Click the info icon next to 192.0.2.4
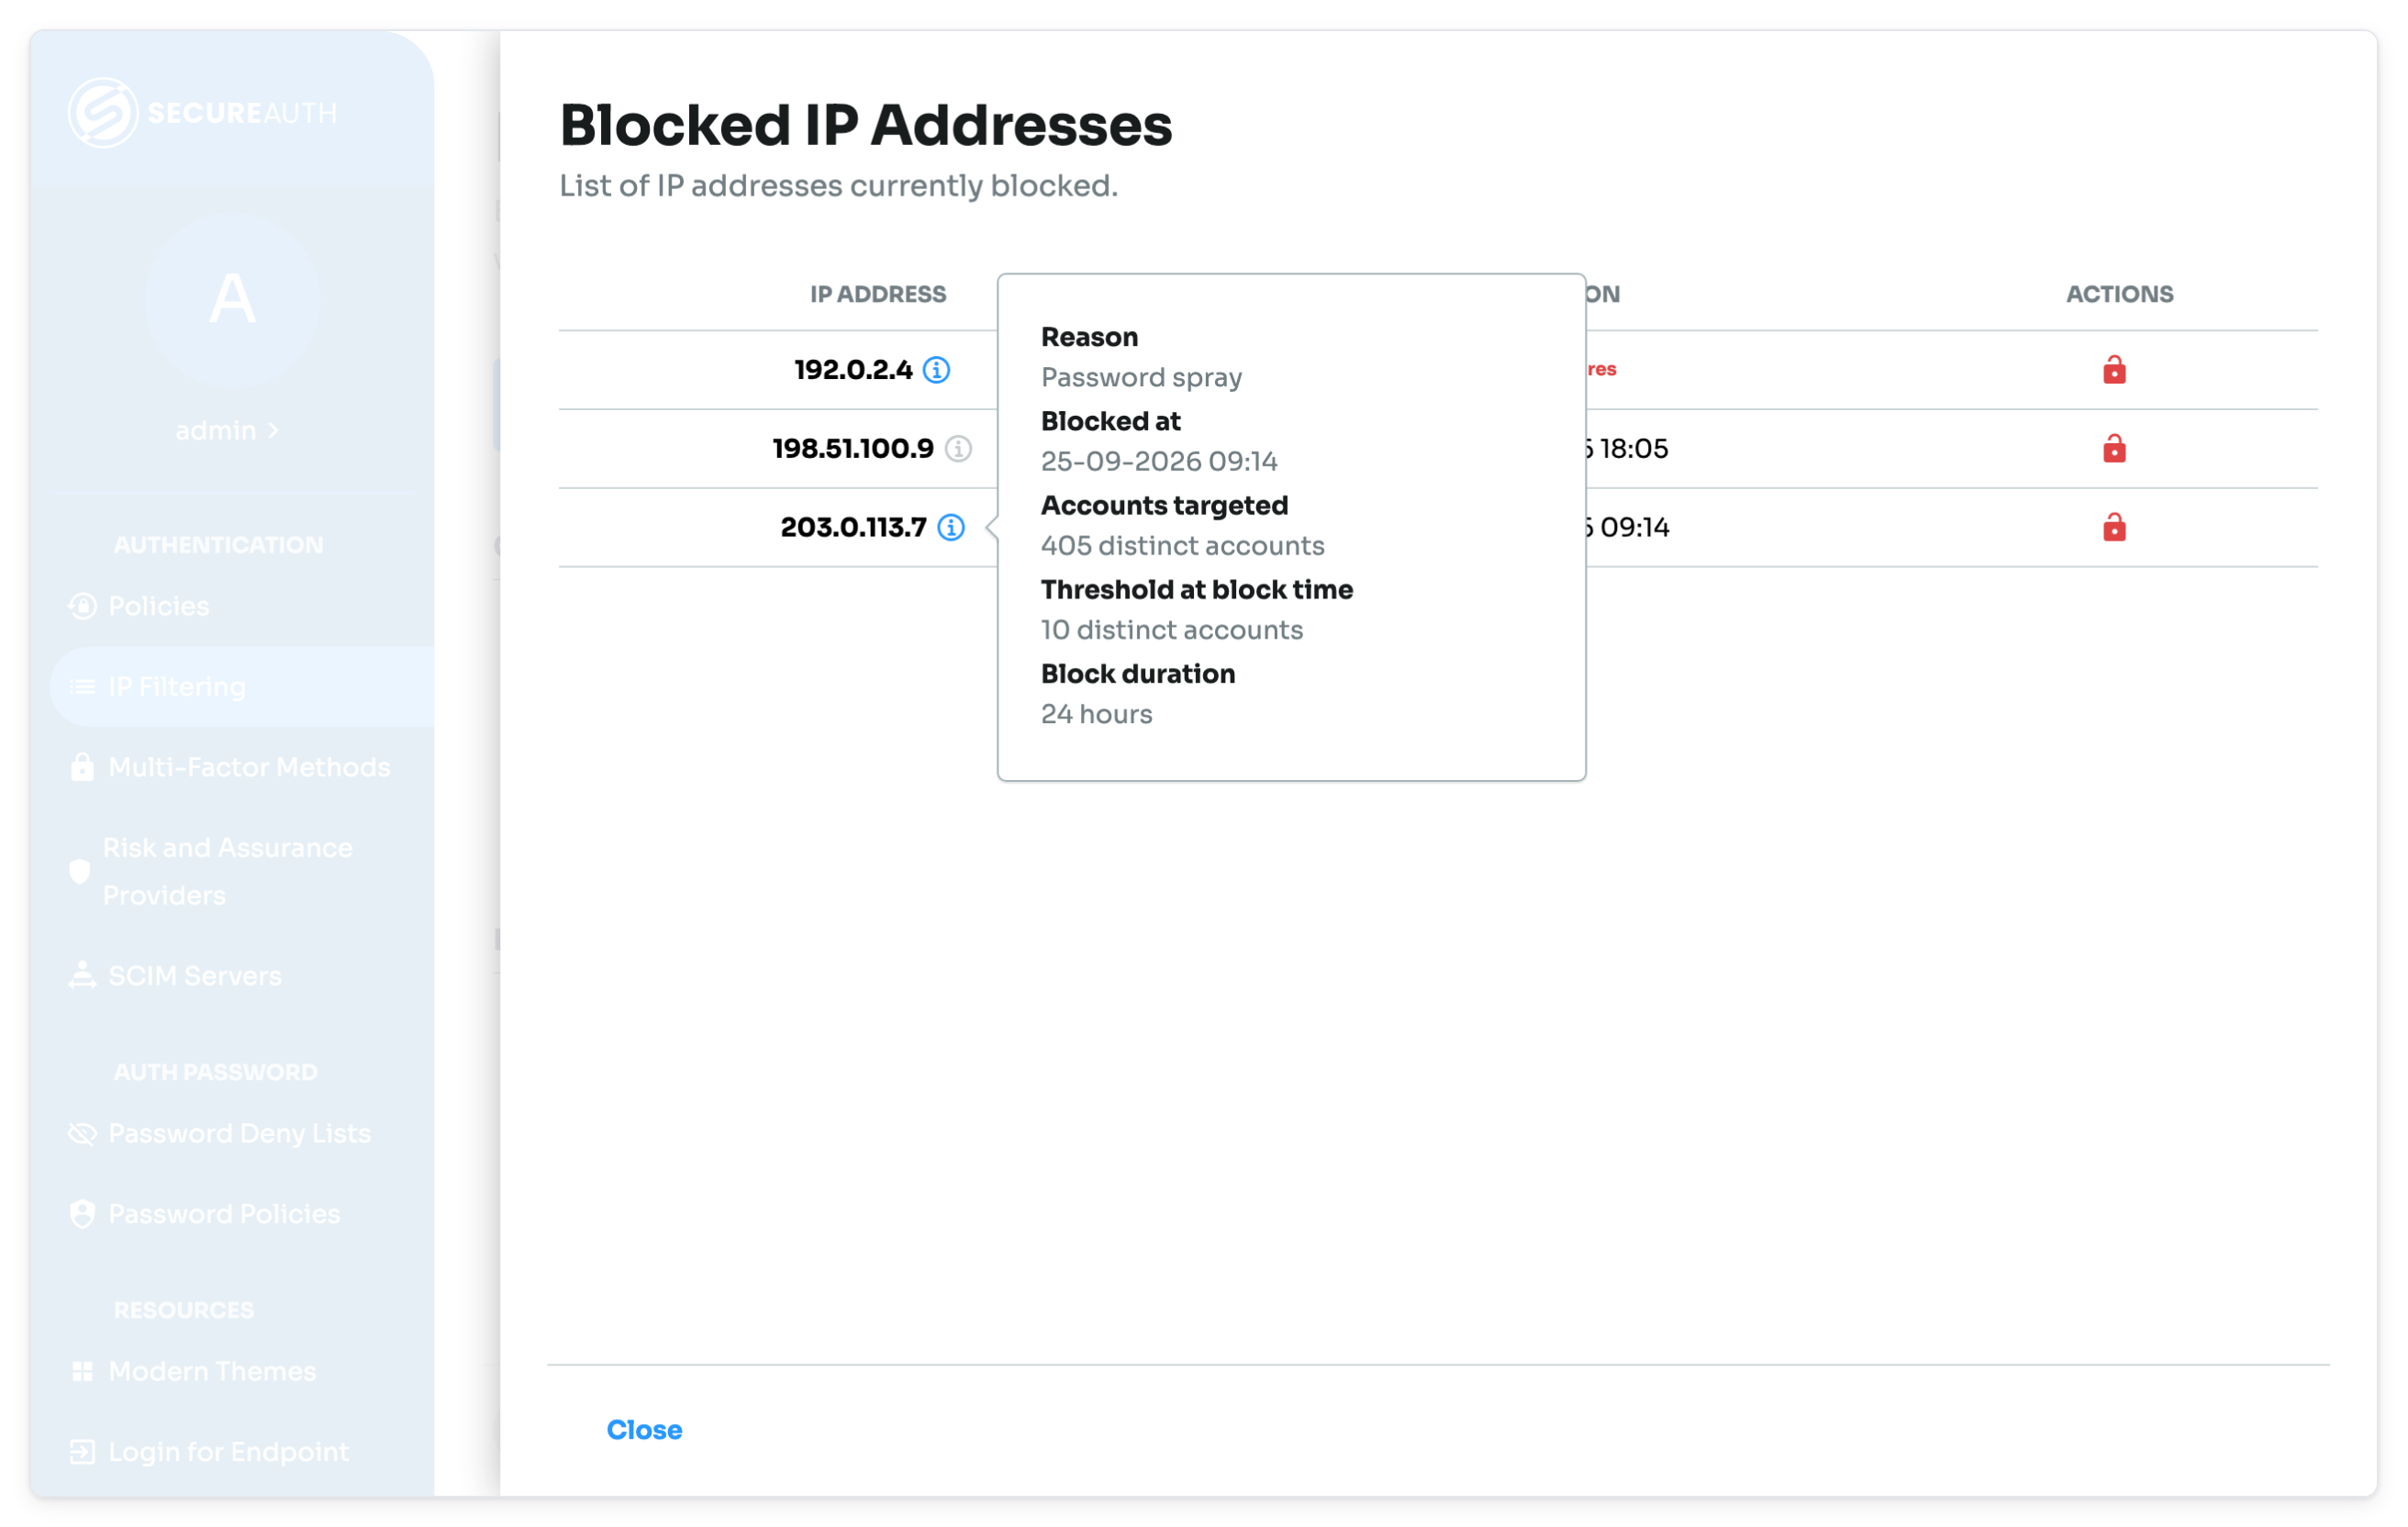The image size is (2408, 1527). (x=936, y=370)
